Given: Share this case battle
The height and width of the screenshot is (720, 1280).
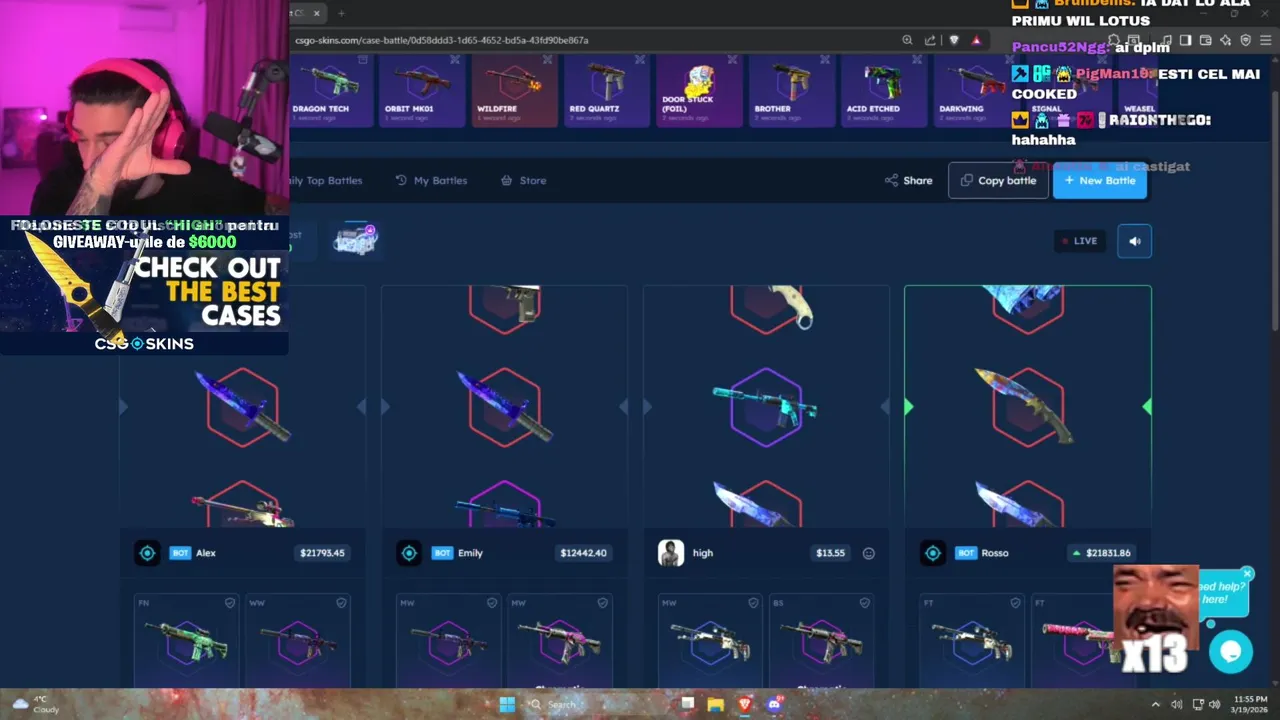Looking at the screenshot, I should click(x=908, y=180).
